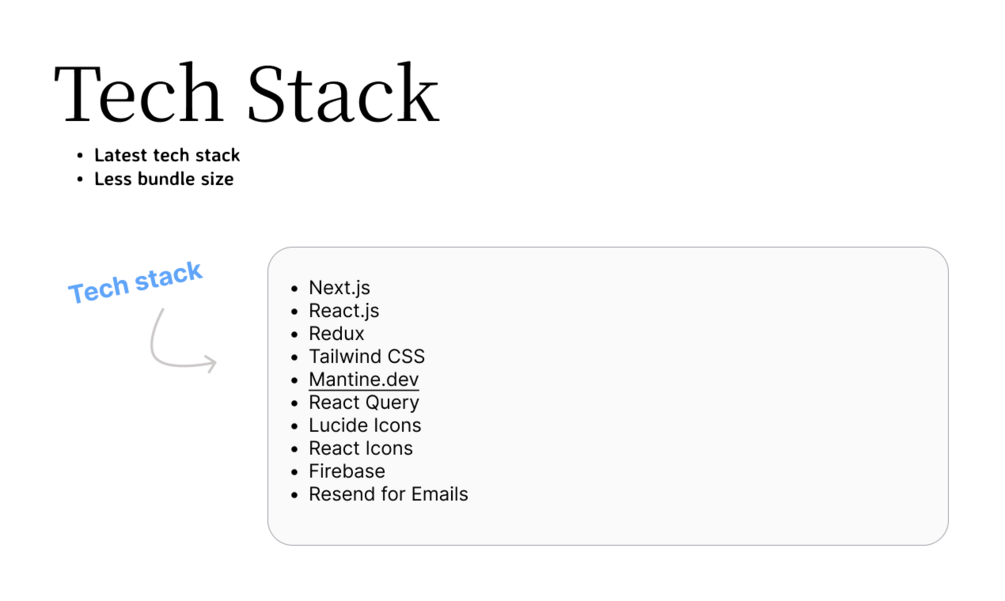Click the bullet dot before Next.js
The image size is (1005, 601).
tap(294, 289)
